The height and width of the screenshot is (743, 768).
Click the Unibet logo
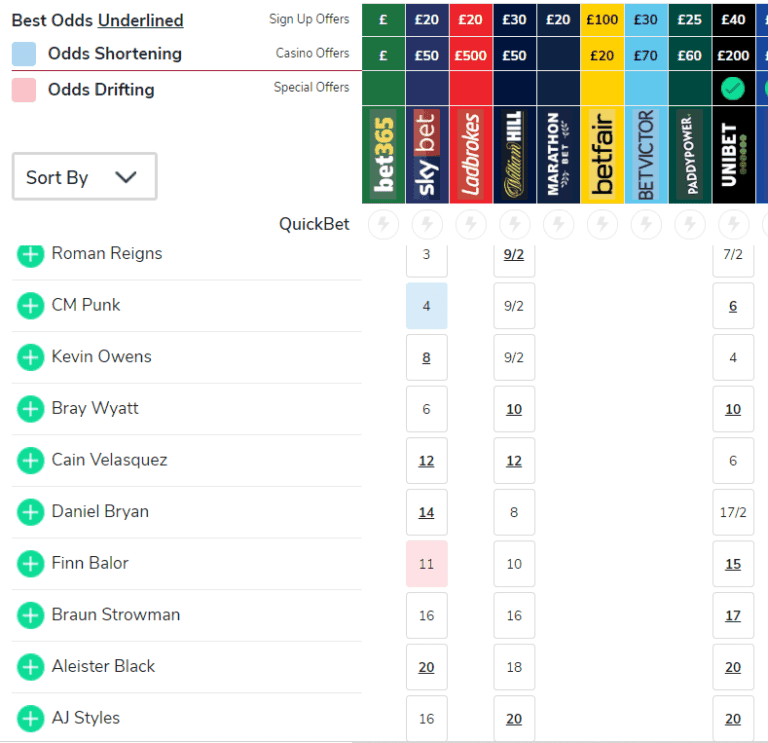733,155
